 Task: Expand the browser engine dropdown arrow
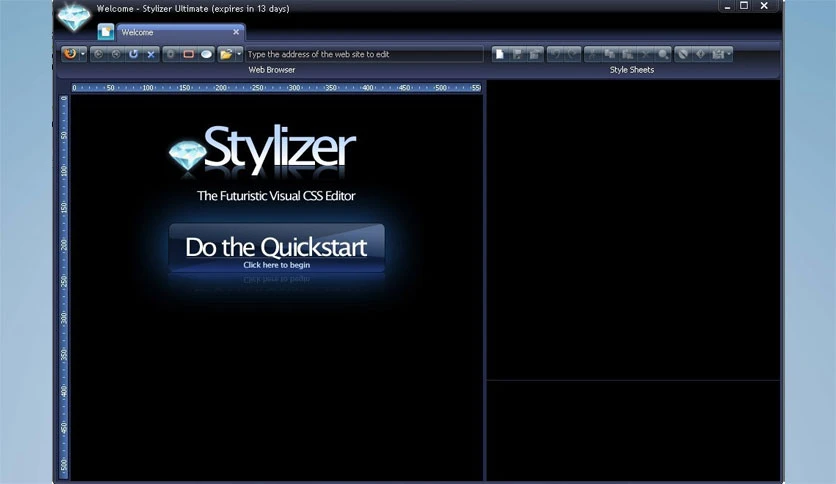pyautogui.click(x=83, y=54)
